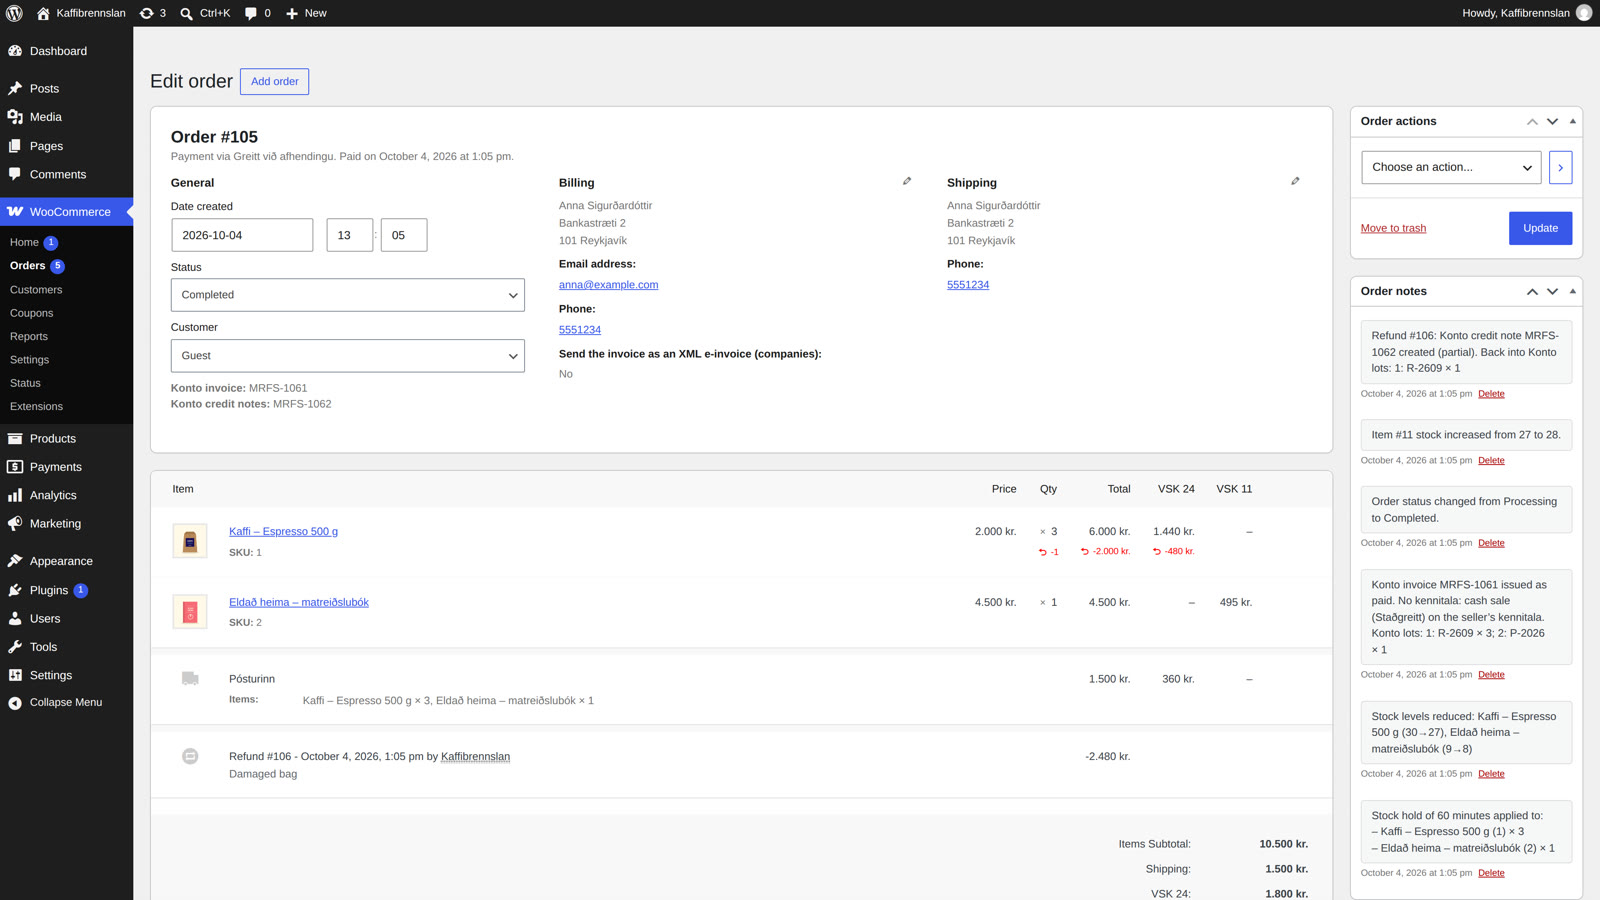Move Order notes panel up
The width and height of the screenshot is (1600, 900).
pos(1532,291)
